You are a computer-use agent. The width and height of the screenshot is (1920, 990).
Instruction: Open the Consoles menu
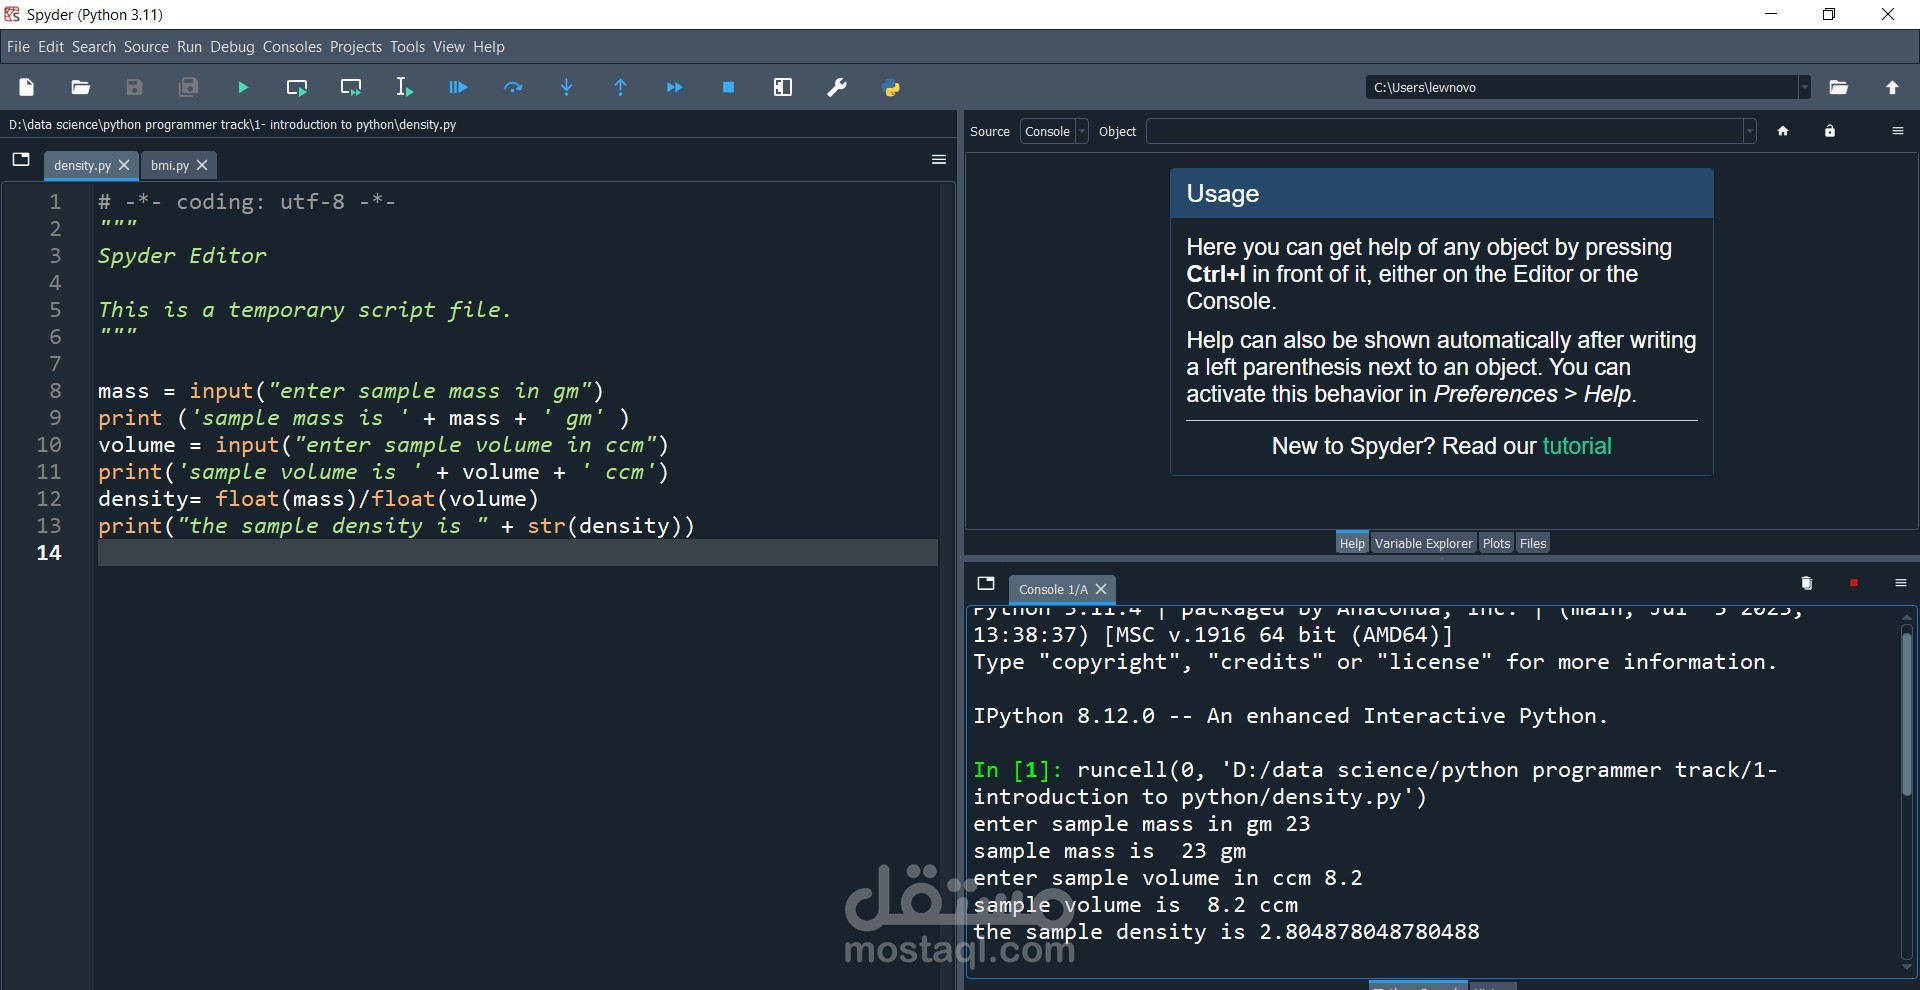[292, 47]
